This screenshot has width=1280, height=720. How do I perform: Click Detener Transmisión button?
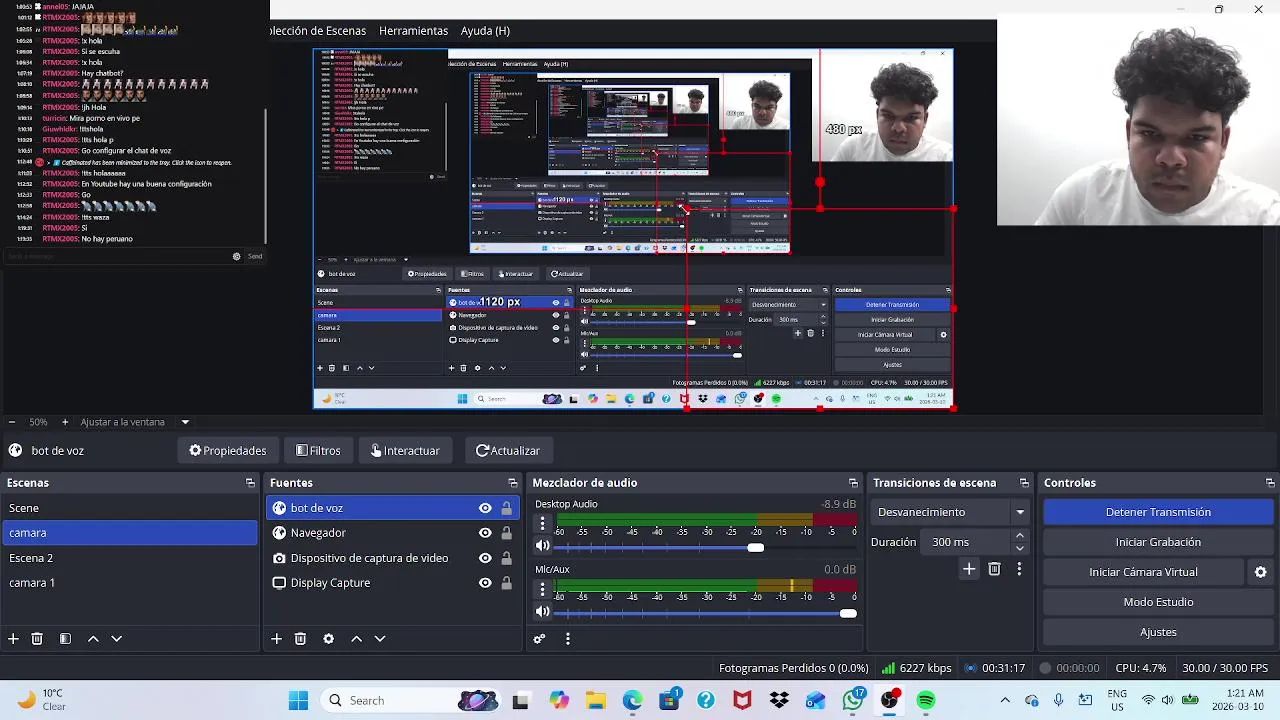(1158, 512)
